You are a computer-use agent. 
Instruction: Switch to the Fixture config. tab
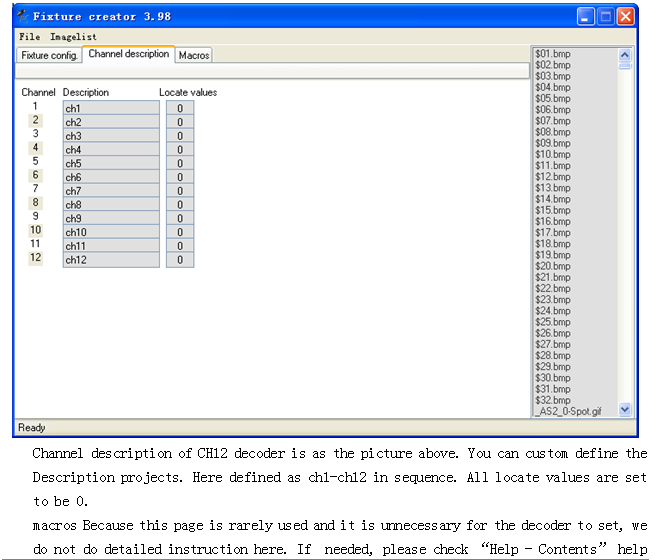[x=50, y=56]
